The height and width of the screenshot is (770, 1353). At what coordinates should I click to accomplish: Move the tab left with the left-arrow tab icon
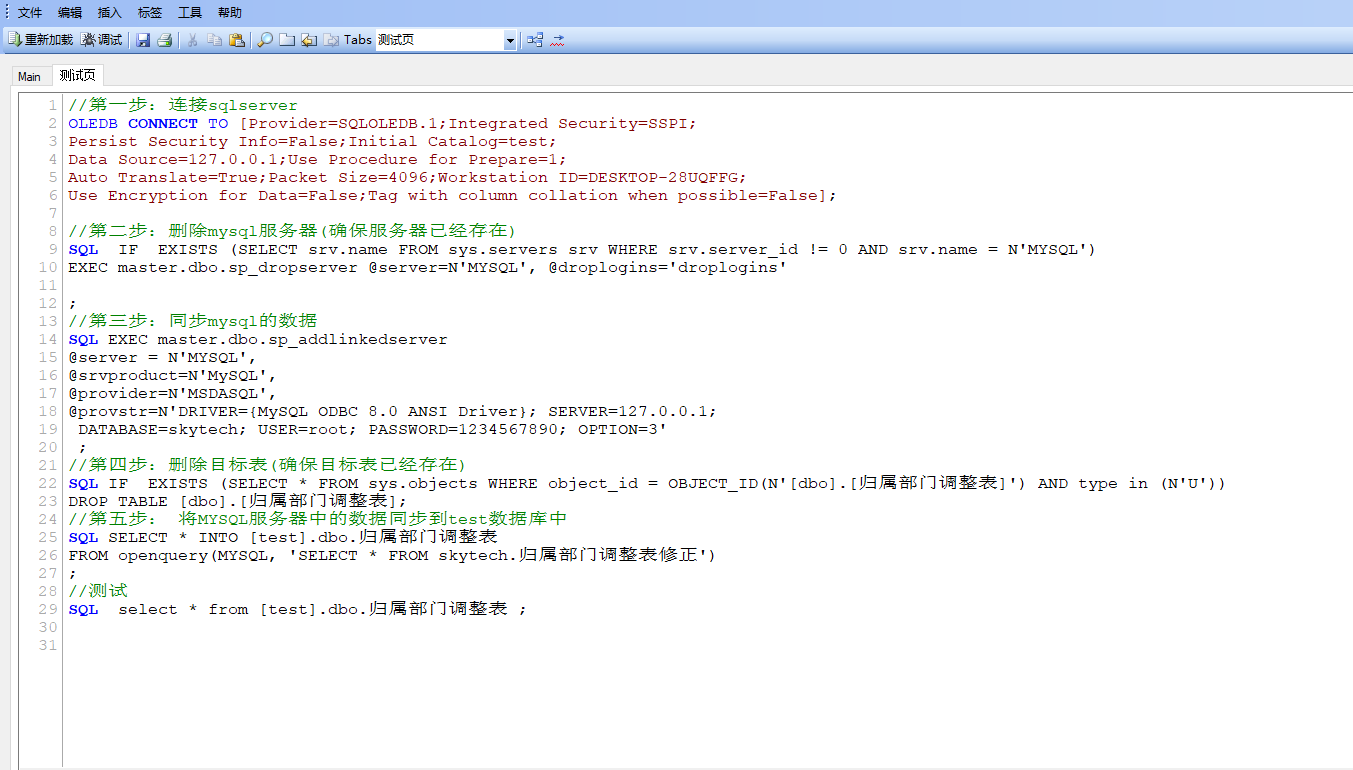pyautogui.click(x=309, y=40)
